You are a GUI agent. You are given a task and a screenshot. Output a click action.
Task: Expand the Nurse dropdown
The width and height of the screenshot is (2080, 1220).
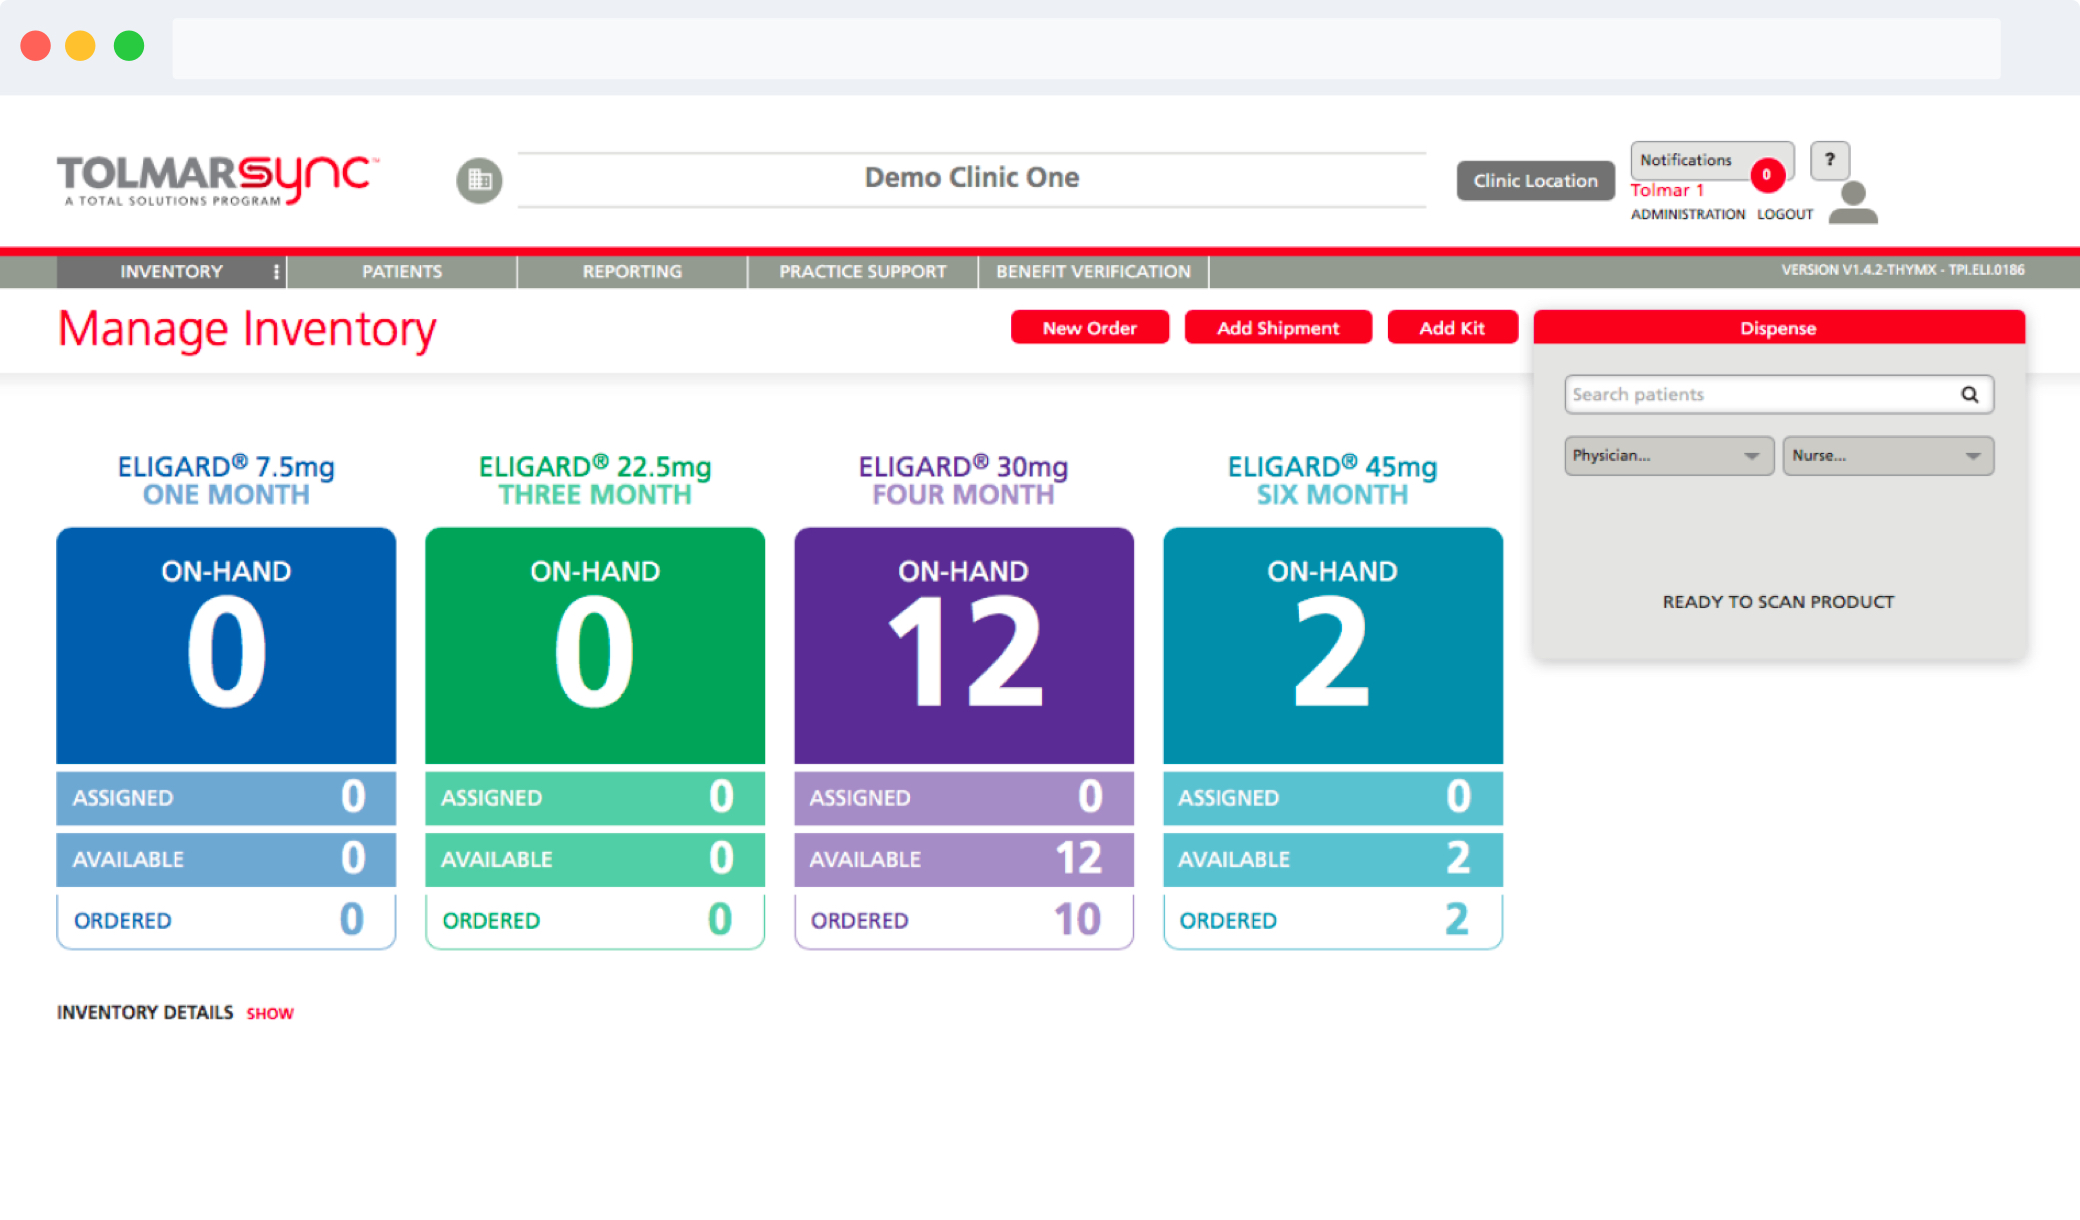point(1887,456)
